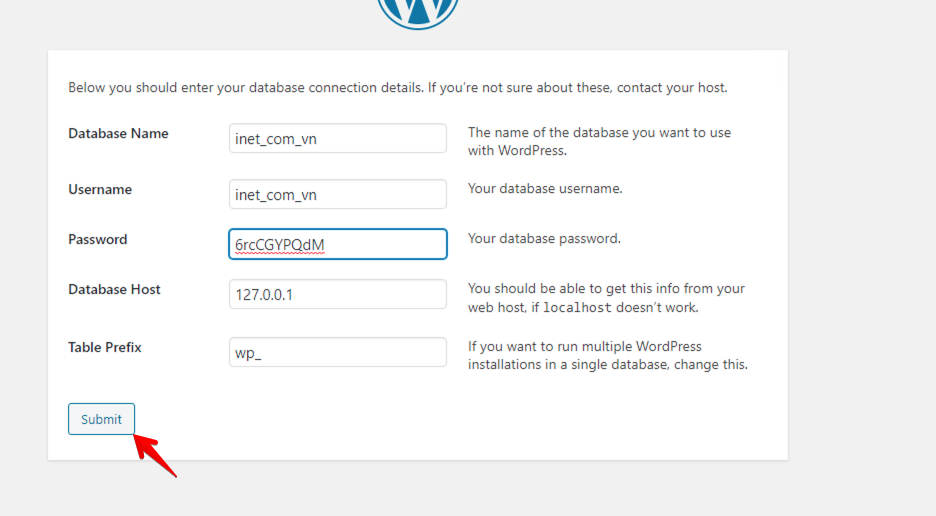Image resolution: width=936 pixels, height=516 pixels.
Task: Click the Database Host label
Action: (x=115, y=290)
